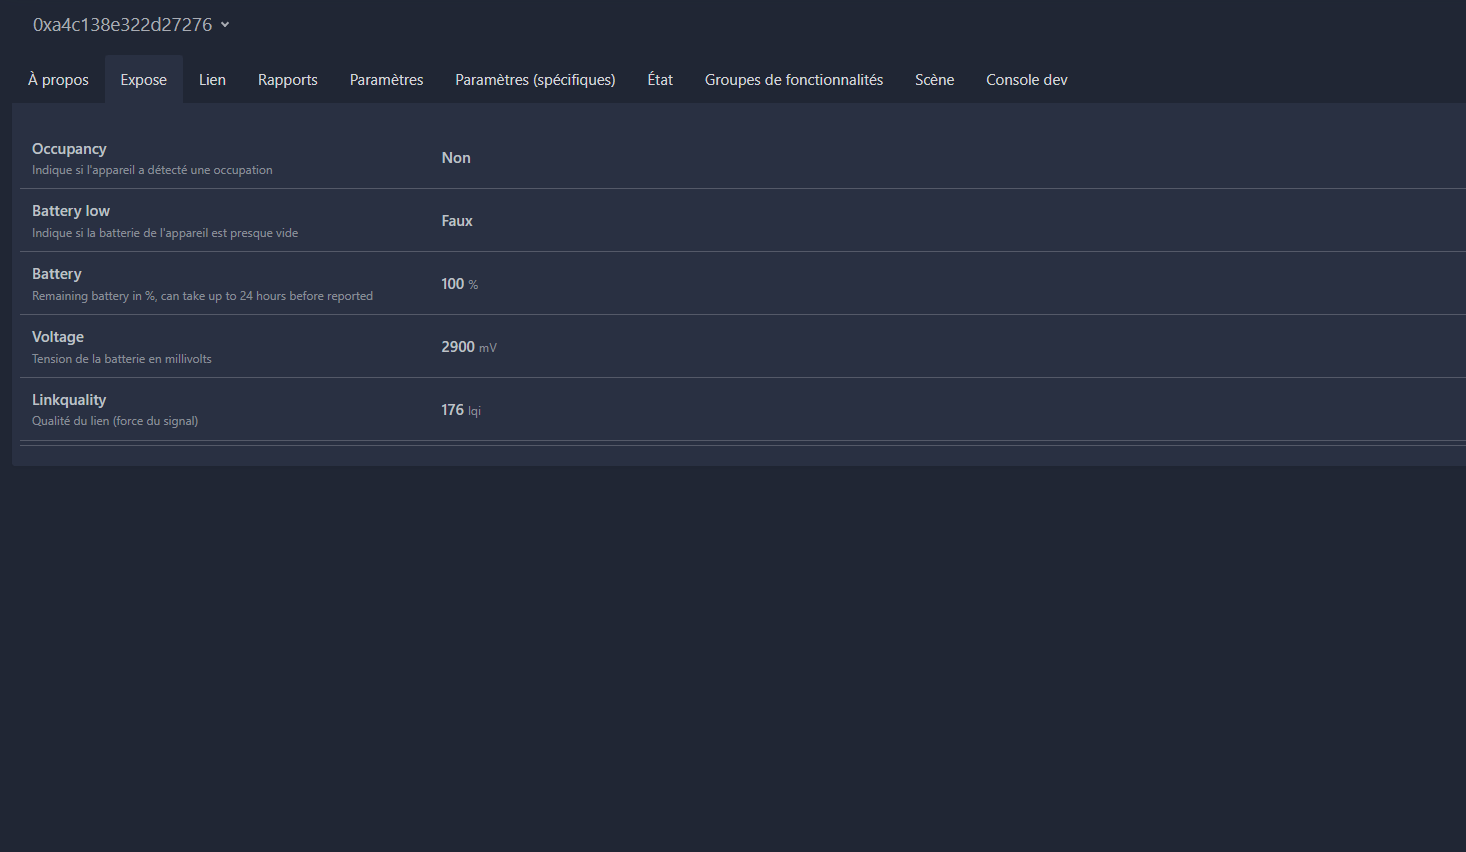Viewport: 1466px width, 852px height.
Task: View the État tab
Action: pyautogui.click(x=660, y=80)
